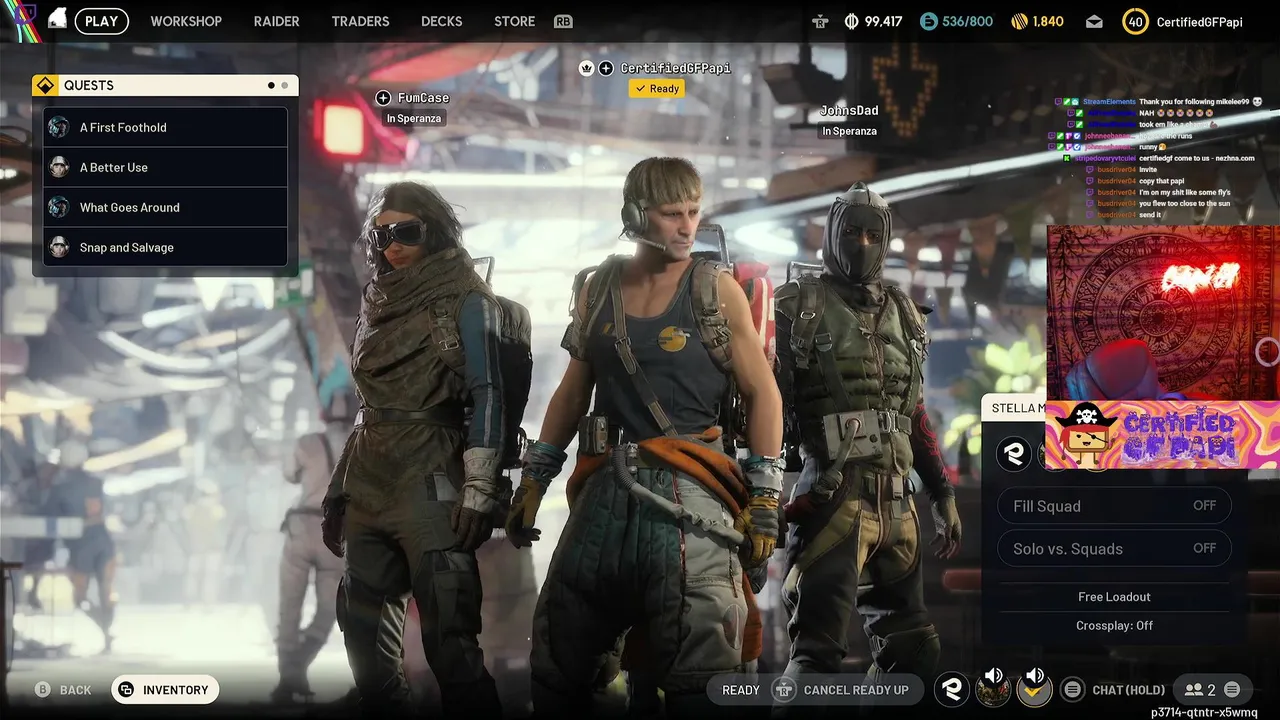
Task: Click the Embark logo avatar in bottom bar
Action: [x=952, y=689]
